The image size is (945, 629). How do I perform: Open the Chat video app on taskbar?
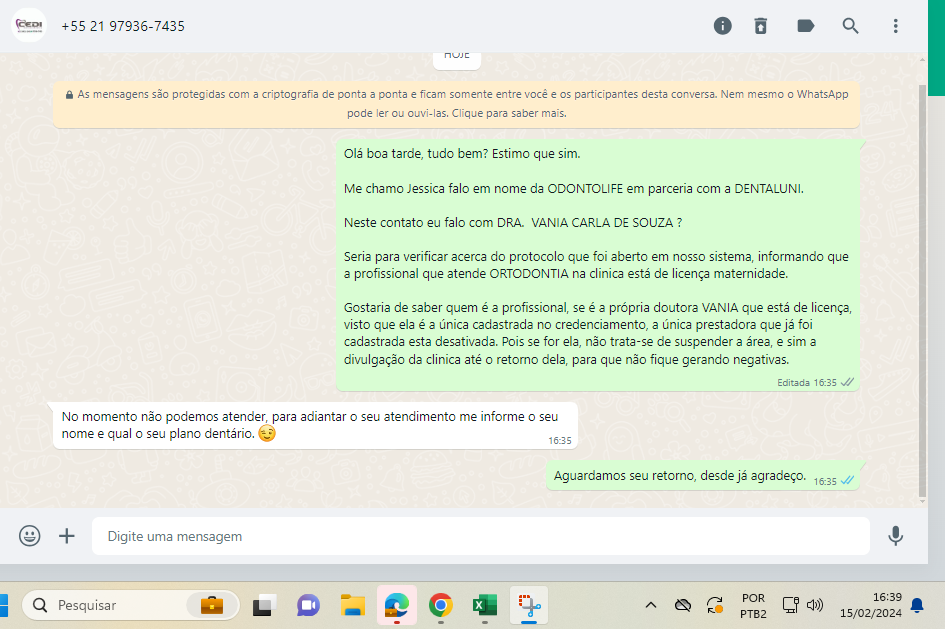[x=308, y=605]
